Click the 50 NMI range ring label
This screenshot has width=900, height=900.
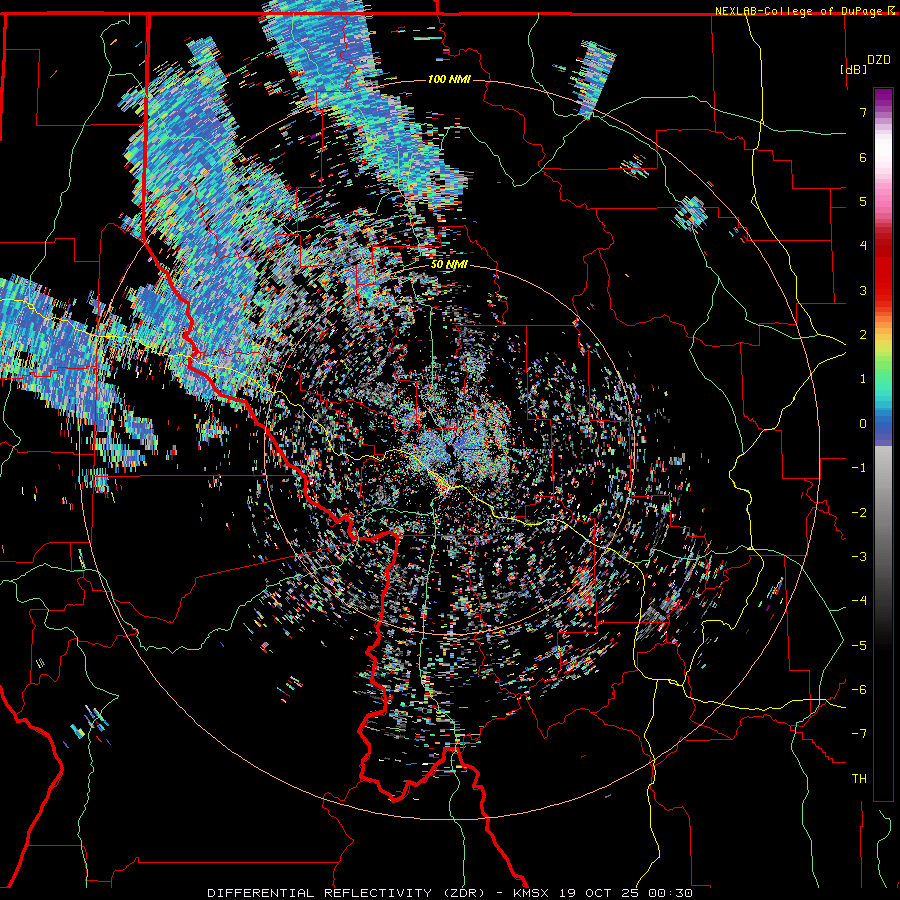pos(449,265)
